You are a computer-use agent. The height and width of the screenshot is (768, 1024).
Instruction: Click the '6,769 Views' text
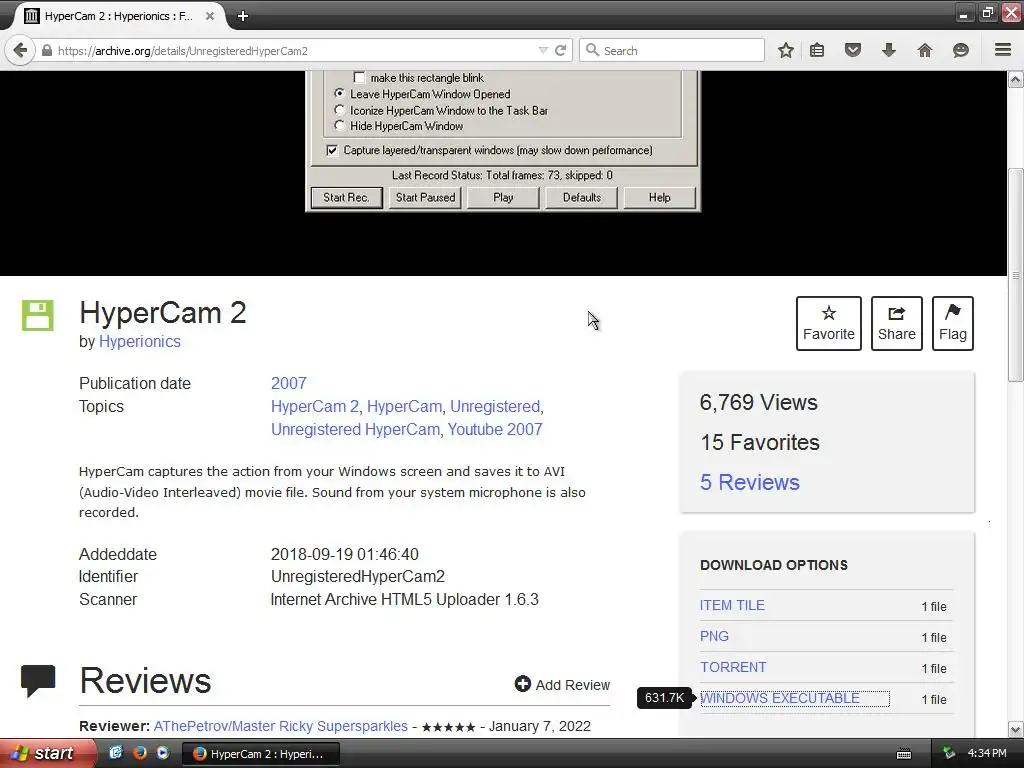(758, 402)
